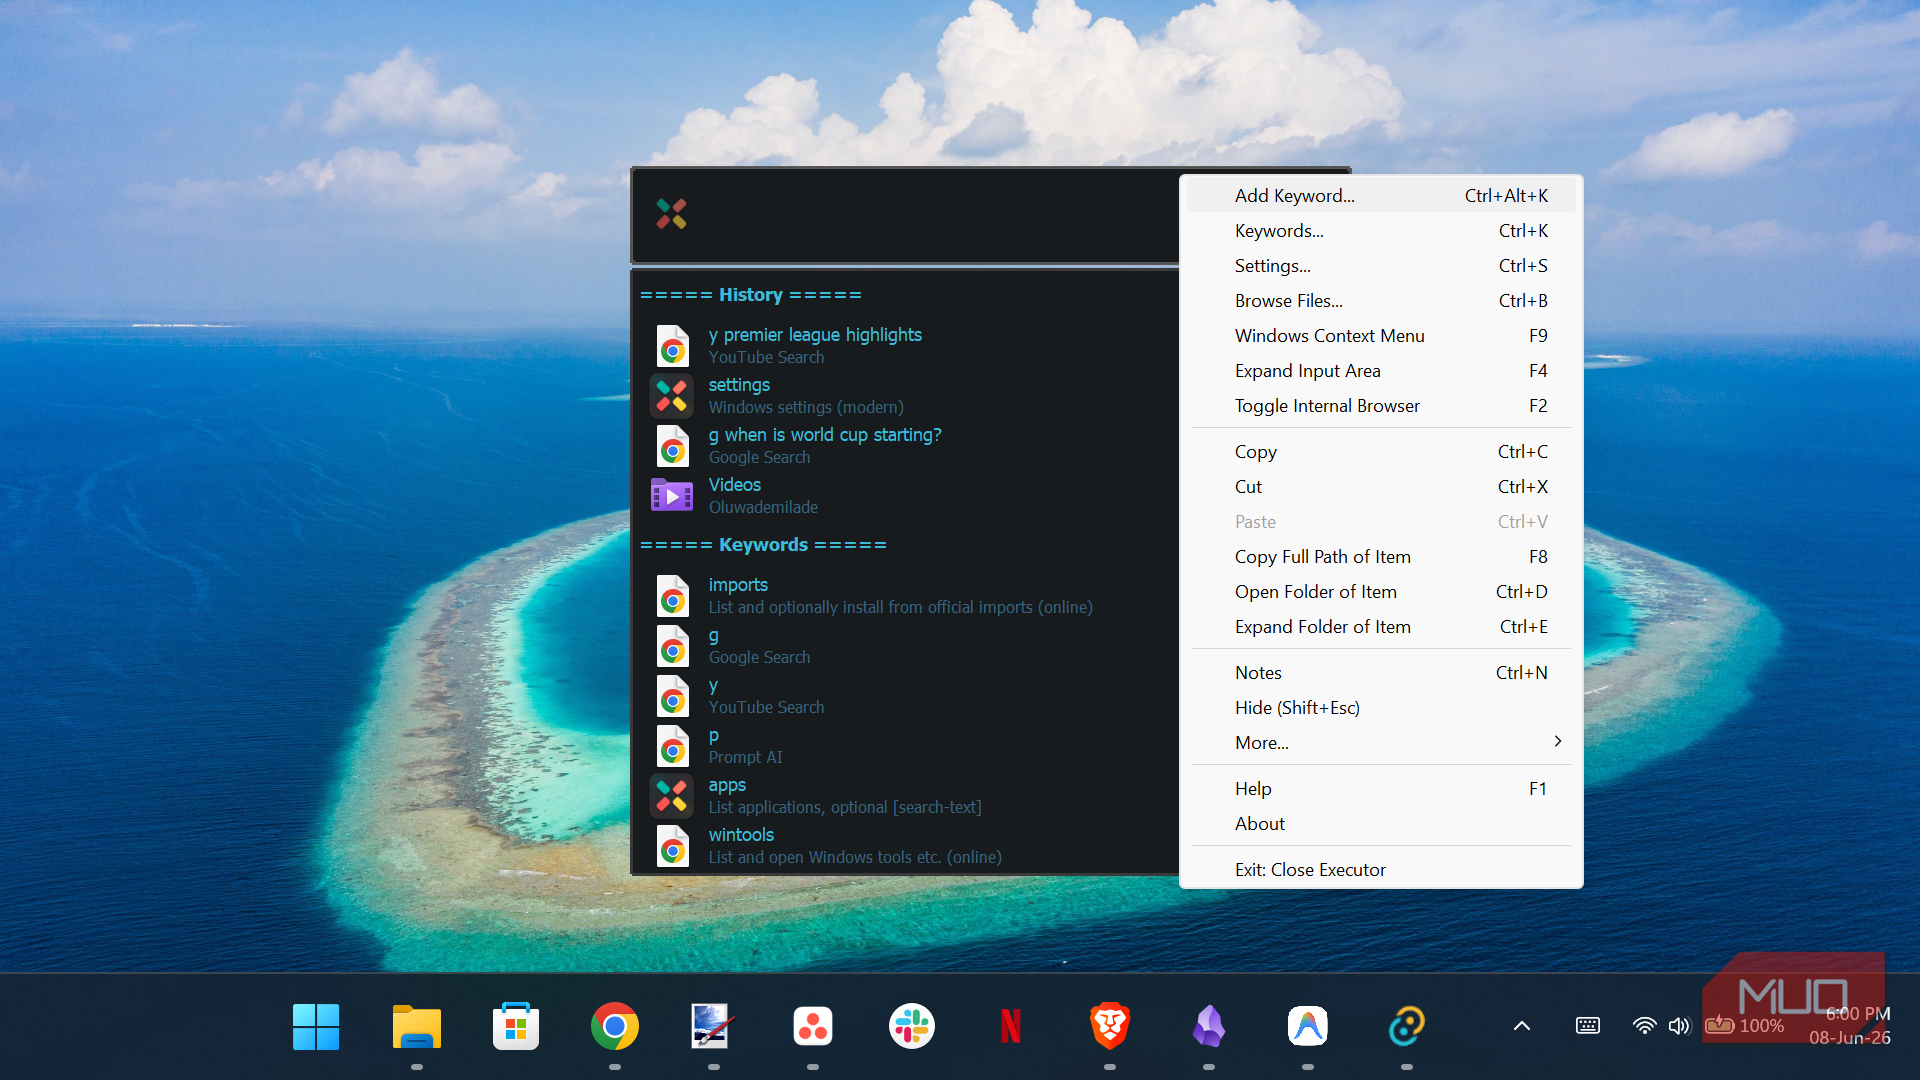The image size is (1920, 1080).
Task: Click Chrome icon beside world cup search
Action: (x=672, y=446)
